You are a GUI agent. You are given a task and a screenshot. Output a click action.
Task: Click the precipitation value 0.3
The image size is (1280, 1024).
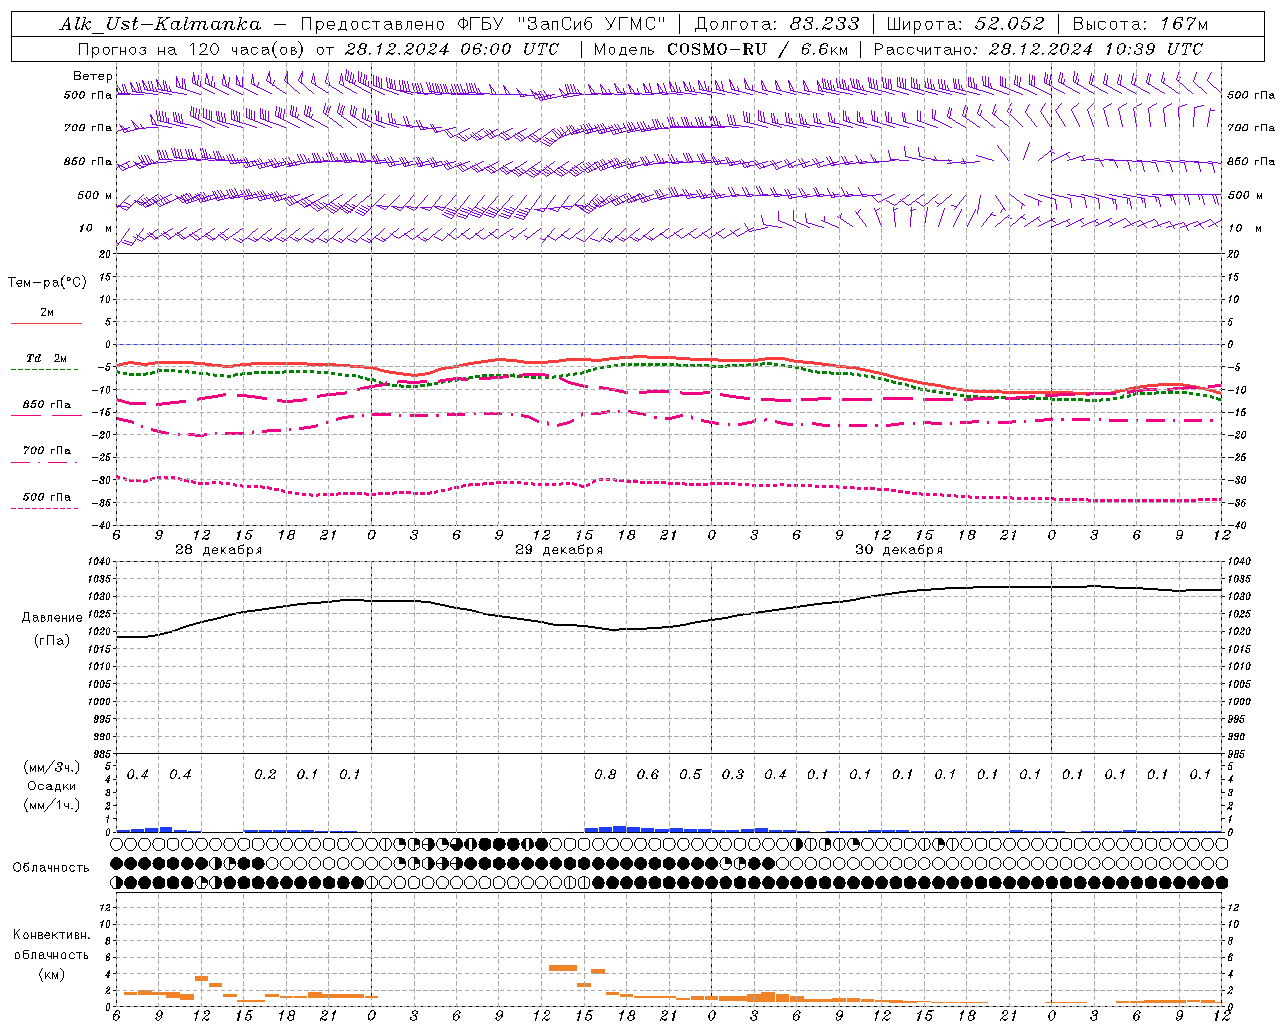tap(733, 775)
